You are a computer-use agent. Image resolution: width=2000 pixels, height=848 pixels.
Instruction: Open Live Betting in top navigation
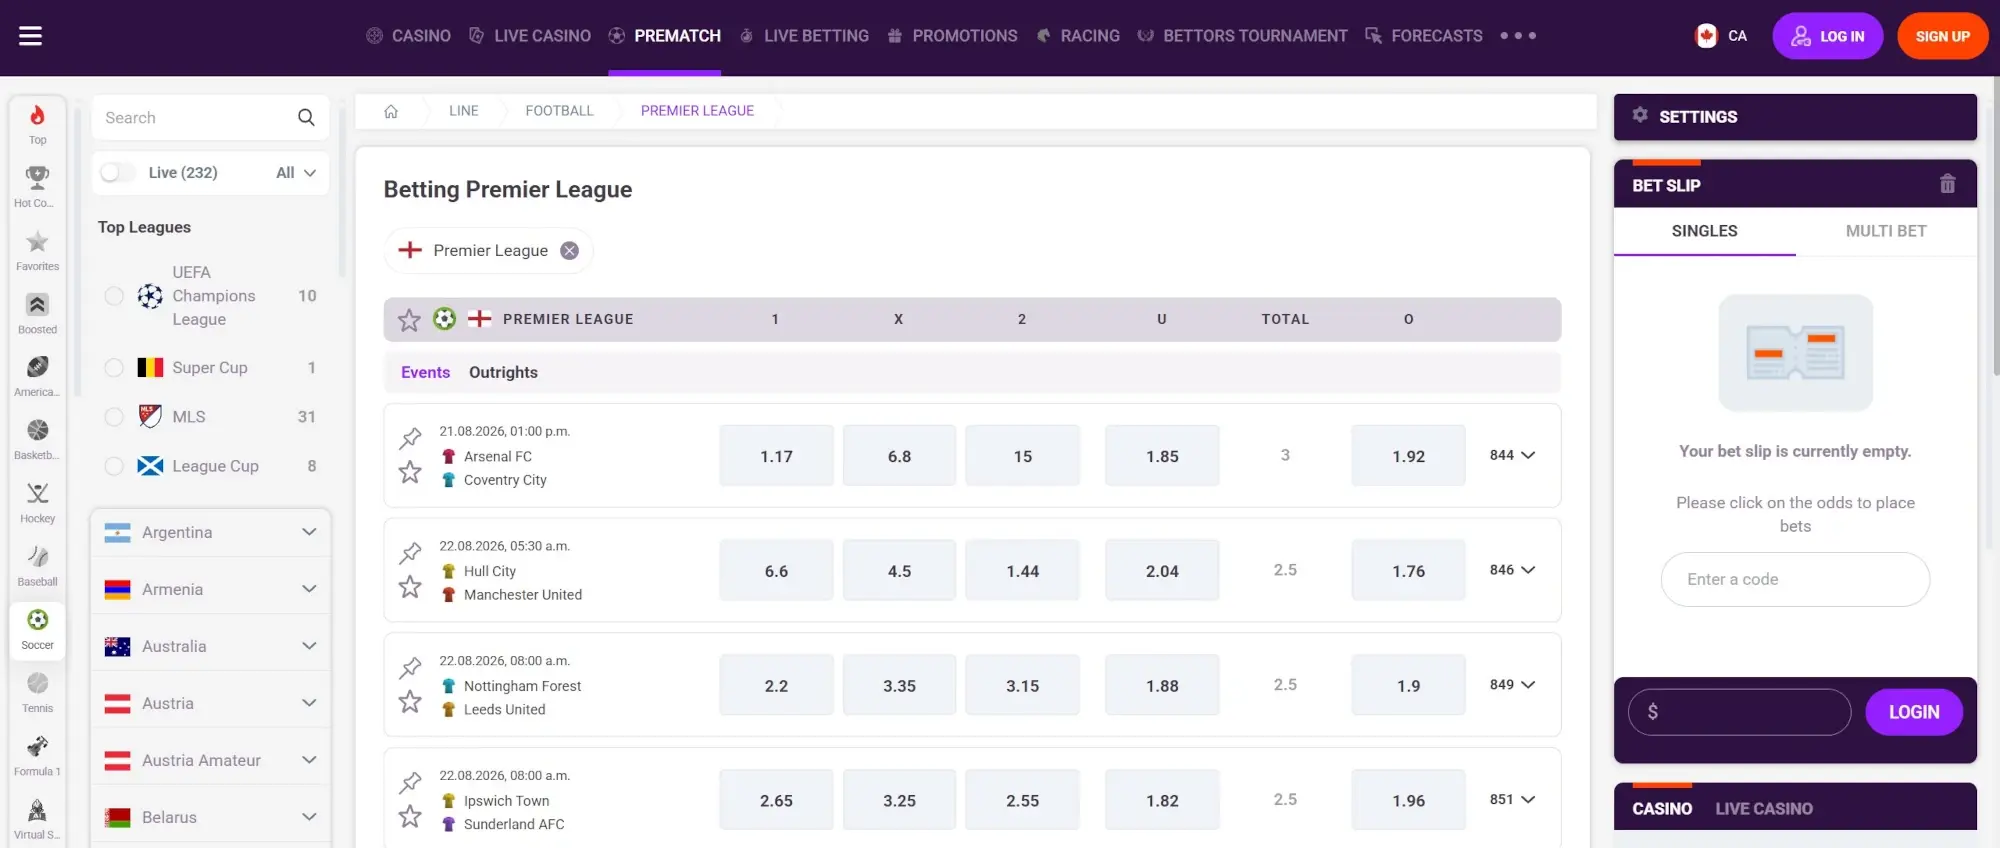[804, 36]
